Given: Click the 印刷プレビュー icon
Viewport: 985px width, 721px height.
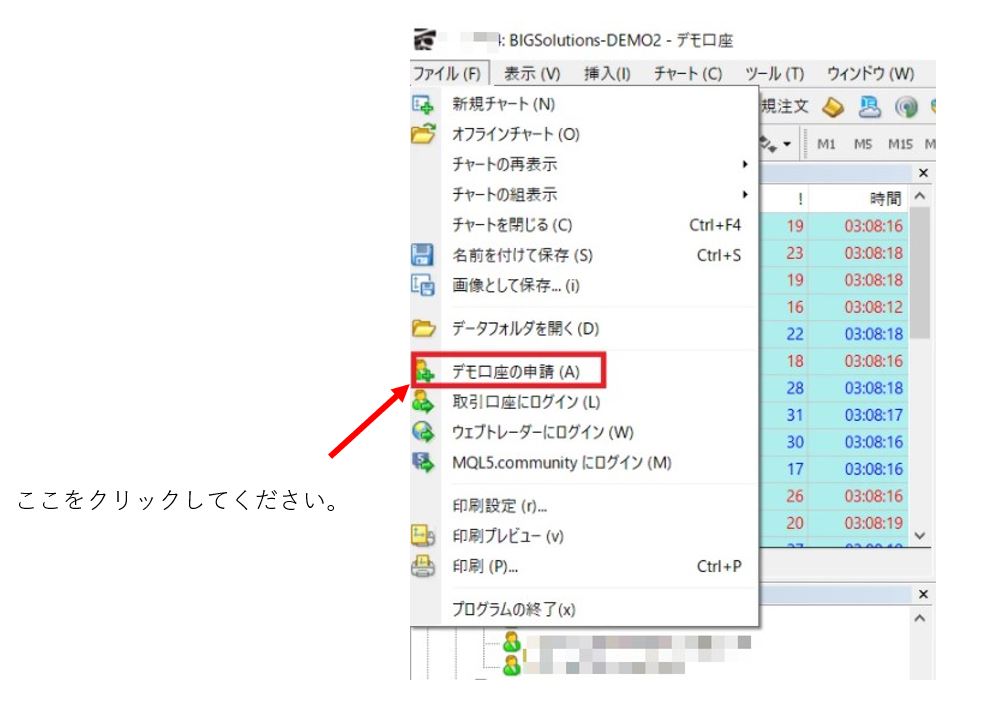Looking at the screenshot, I should coord(423,536).
